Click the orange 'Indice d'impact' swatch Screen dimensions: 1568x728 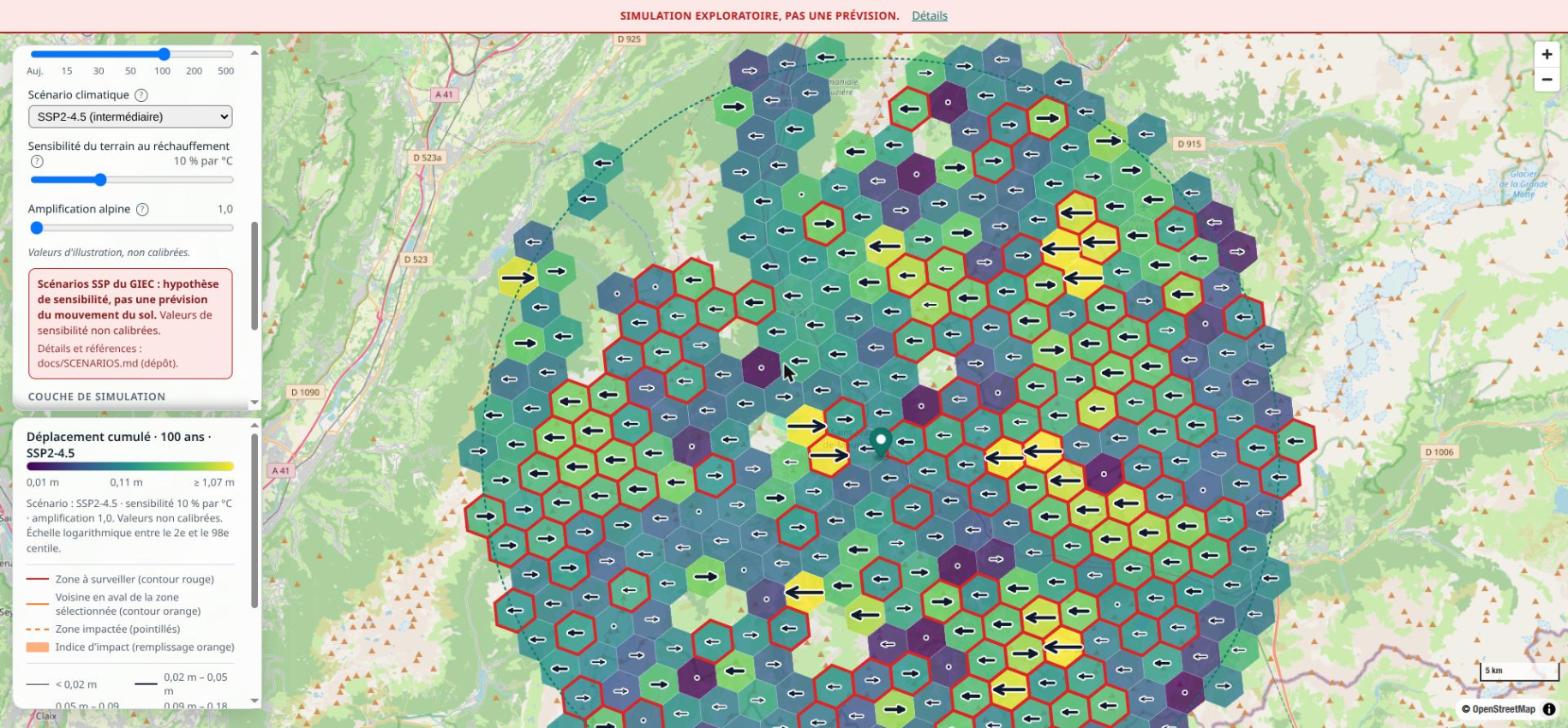(37, 647)
